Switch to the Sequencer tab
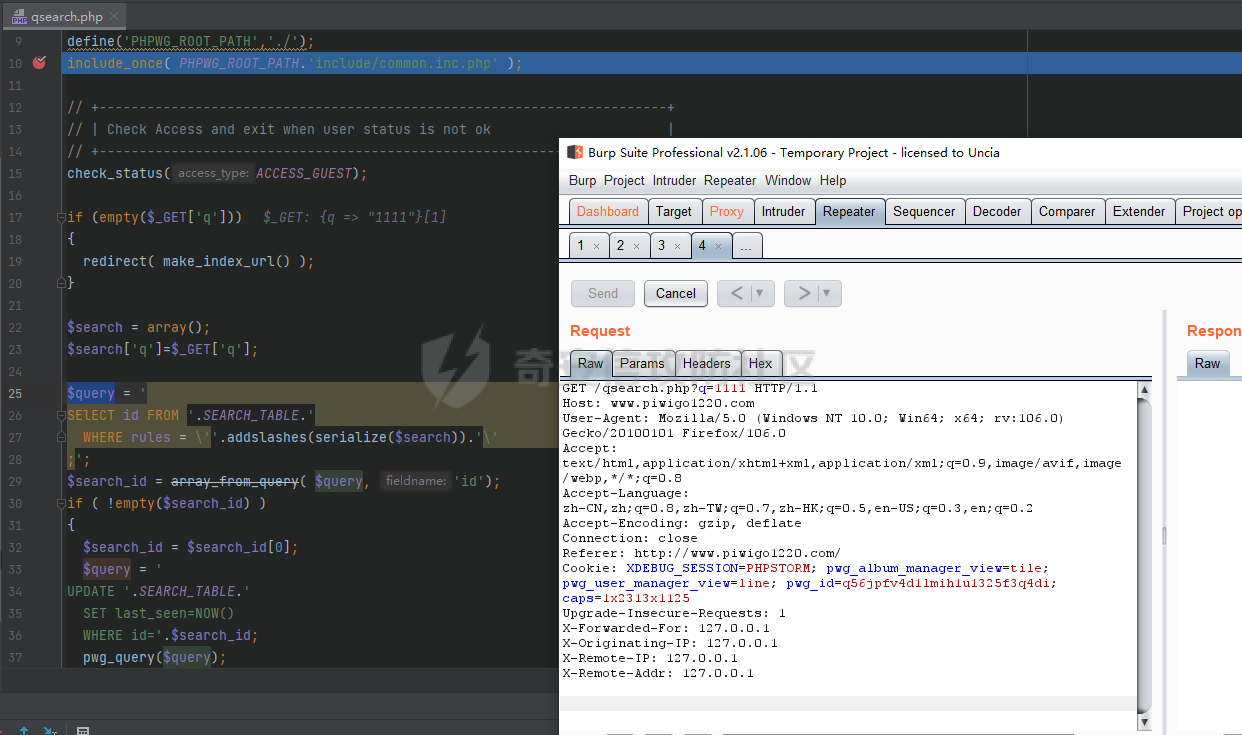This screenshot has width=1242, height=735. [x=924, y=211]
